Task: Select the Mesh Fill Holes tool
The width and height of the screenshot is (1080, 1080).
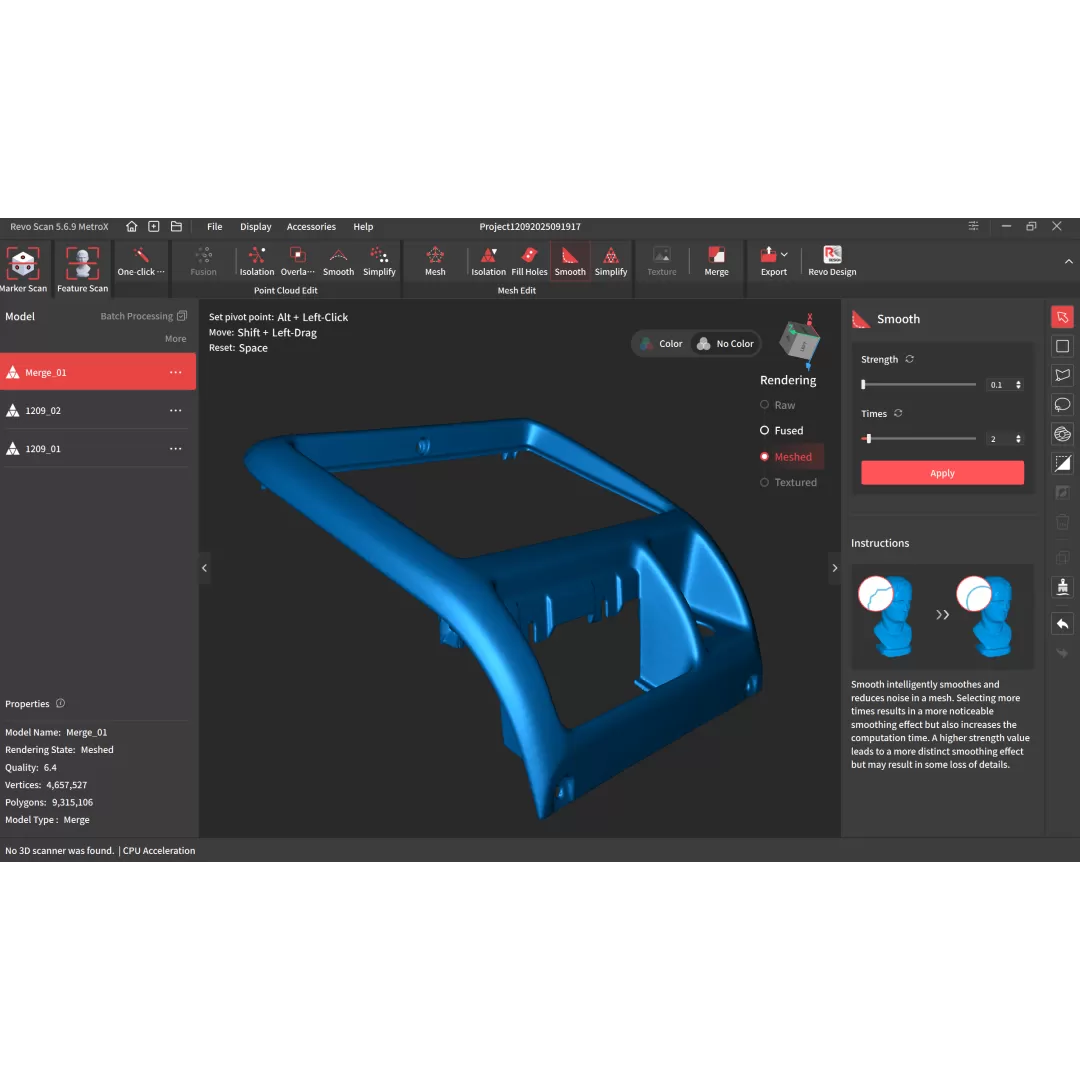Action: point(529,261)
